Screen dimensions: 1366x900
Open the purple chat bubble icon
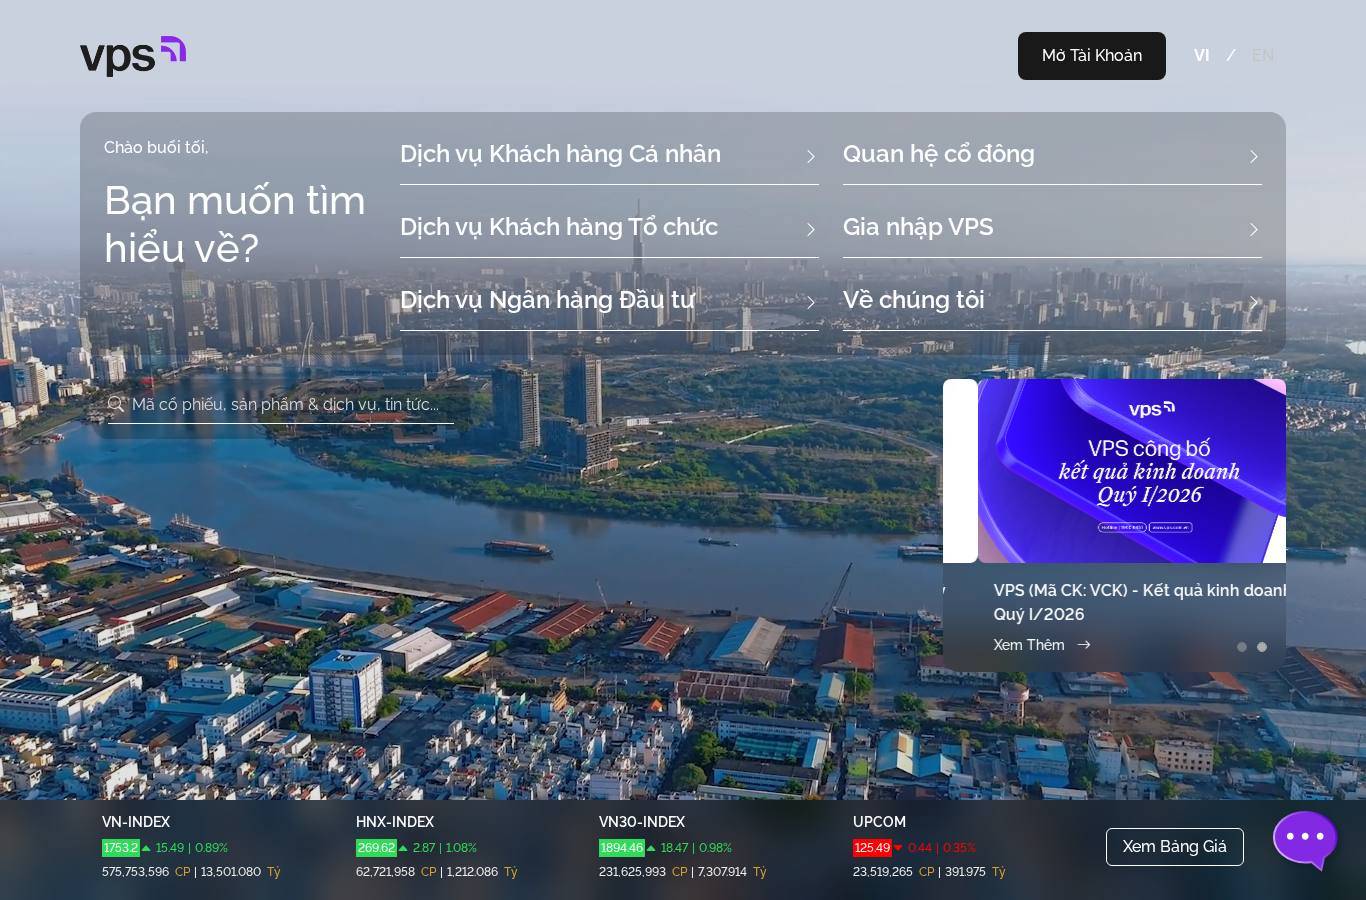tap(1305, 840)
